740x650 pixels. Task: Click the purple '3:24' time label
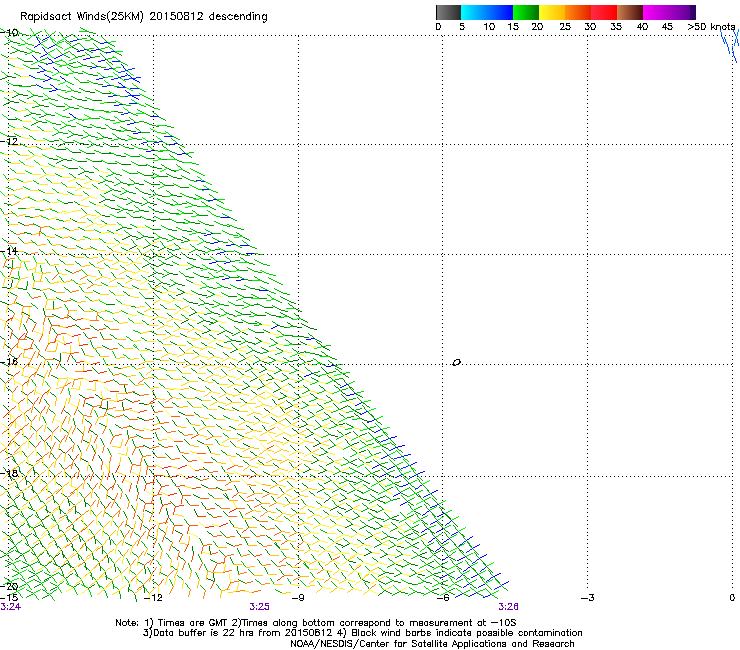[10, 607]
